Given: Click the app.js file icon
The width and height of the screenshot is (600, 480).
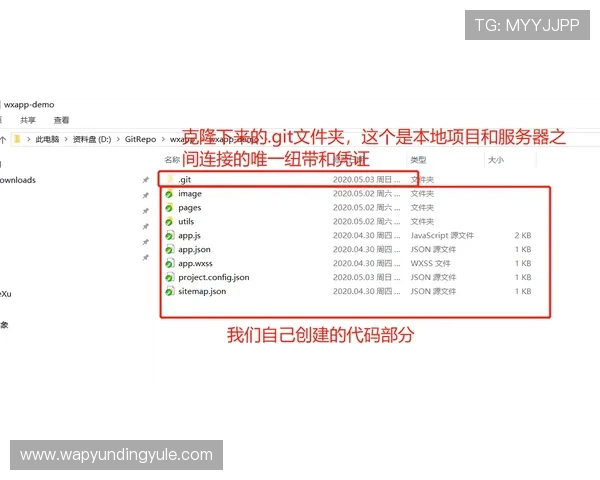Looking at the screenshot, I should 169,235.
